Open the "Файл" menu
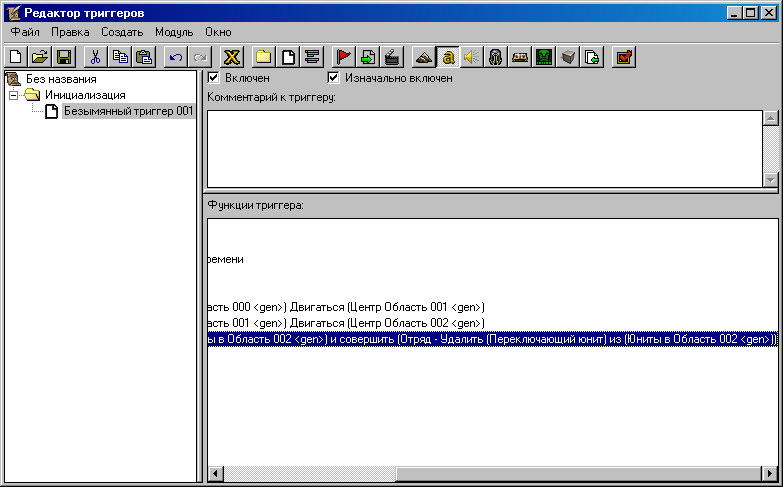Screen dimensions: 783x487 coord(25,32)
